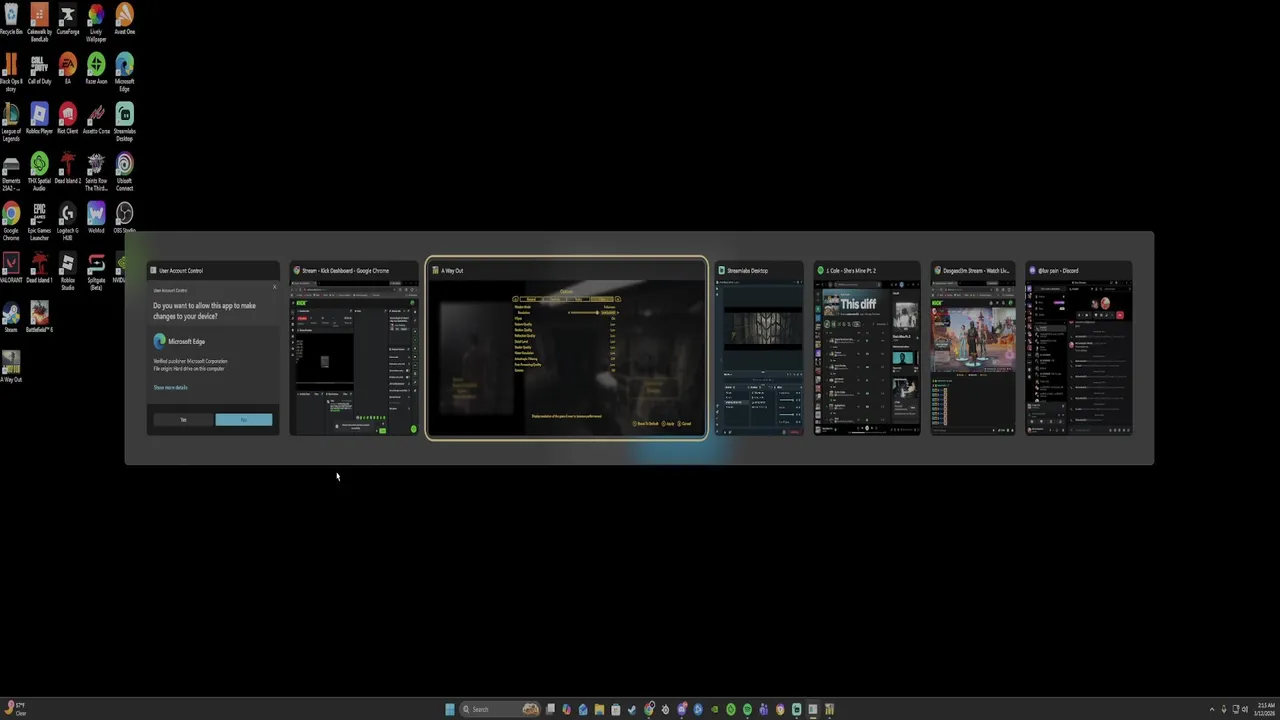The width and height of the screenshot is (1280, 720).
Task: Open the weather widget on taskbar
Action: 15,709
